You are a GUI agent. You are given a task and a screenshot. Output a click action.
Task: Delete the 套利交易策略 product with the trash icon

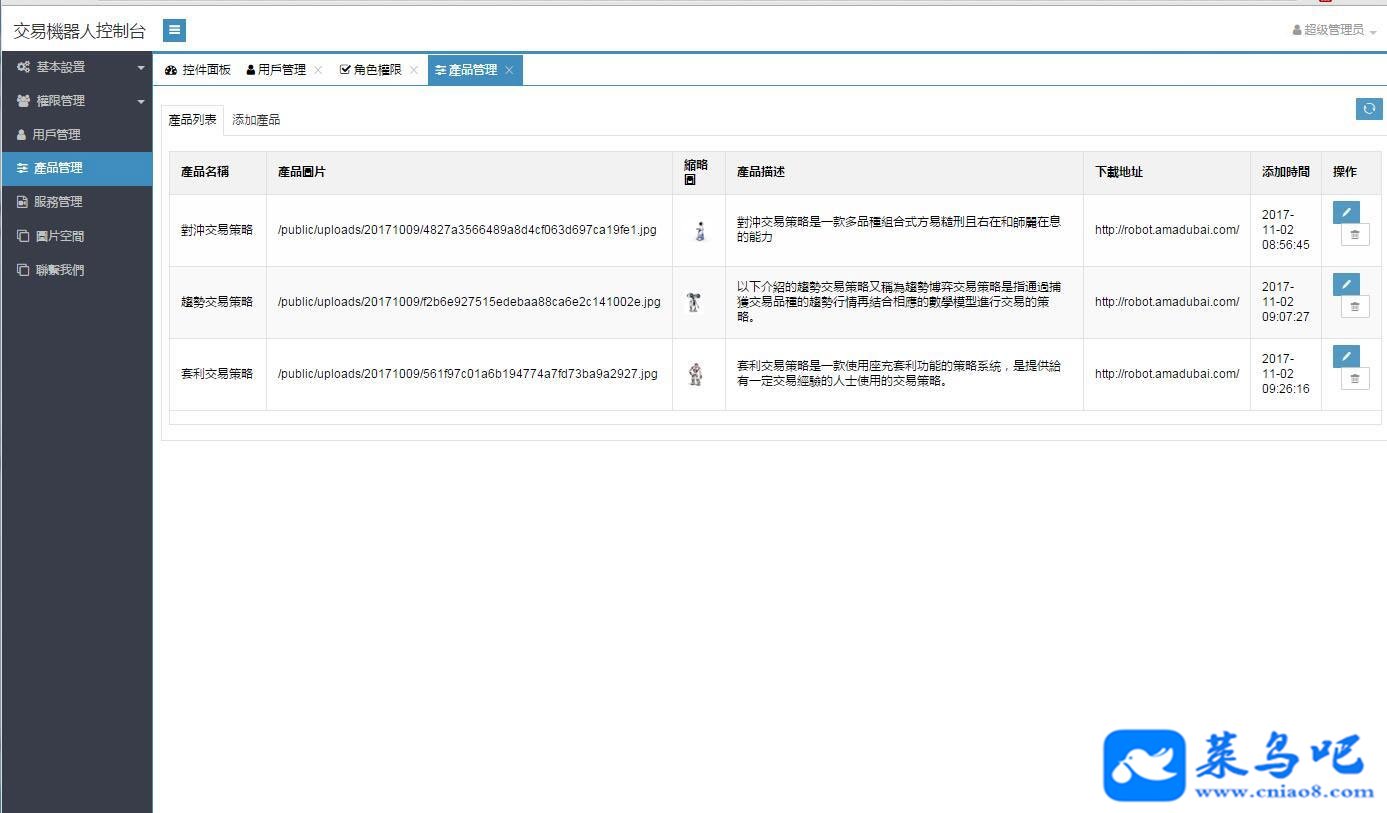point(1355,378)
